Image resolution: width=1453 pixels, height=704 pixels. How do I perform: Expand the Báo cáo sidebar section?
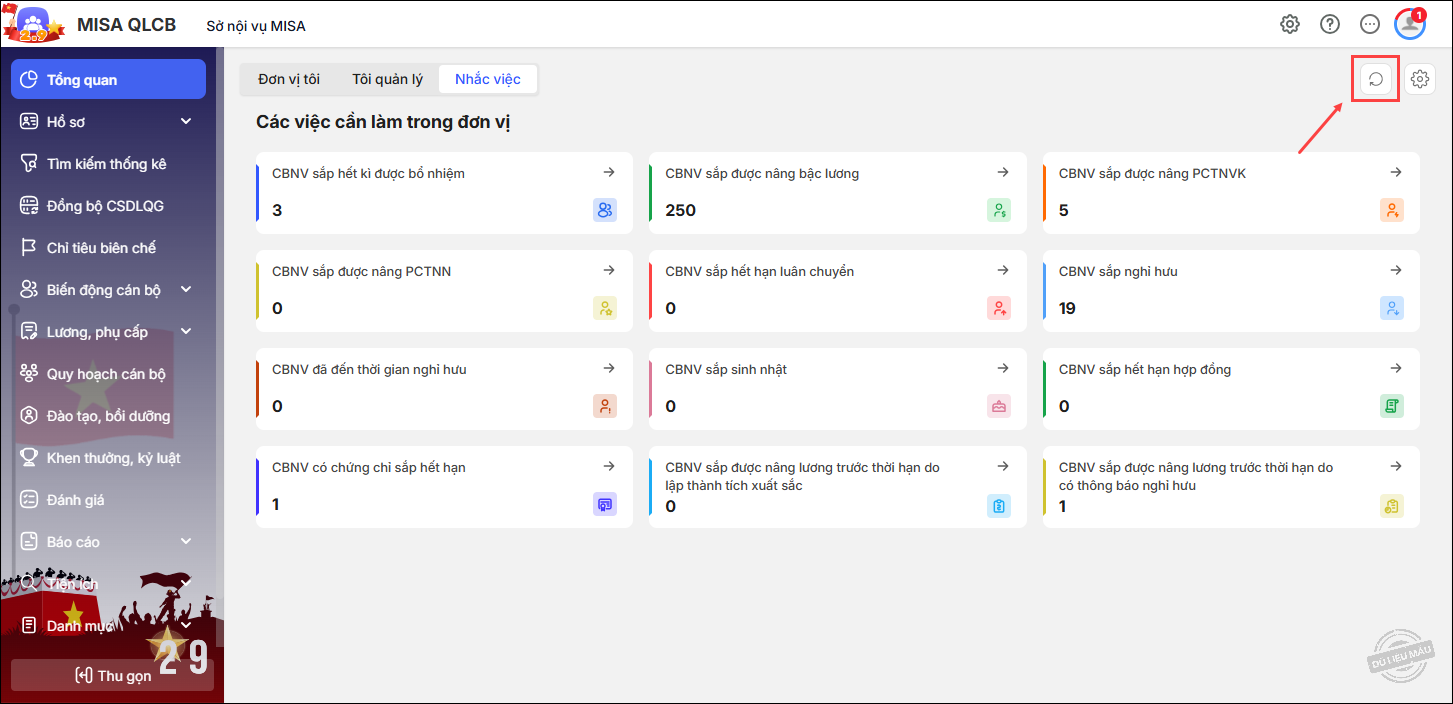tap(185, 542)
